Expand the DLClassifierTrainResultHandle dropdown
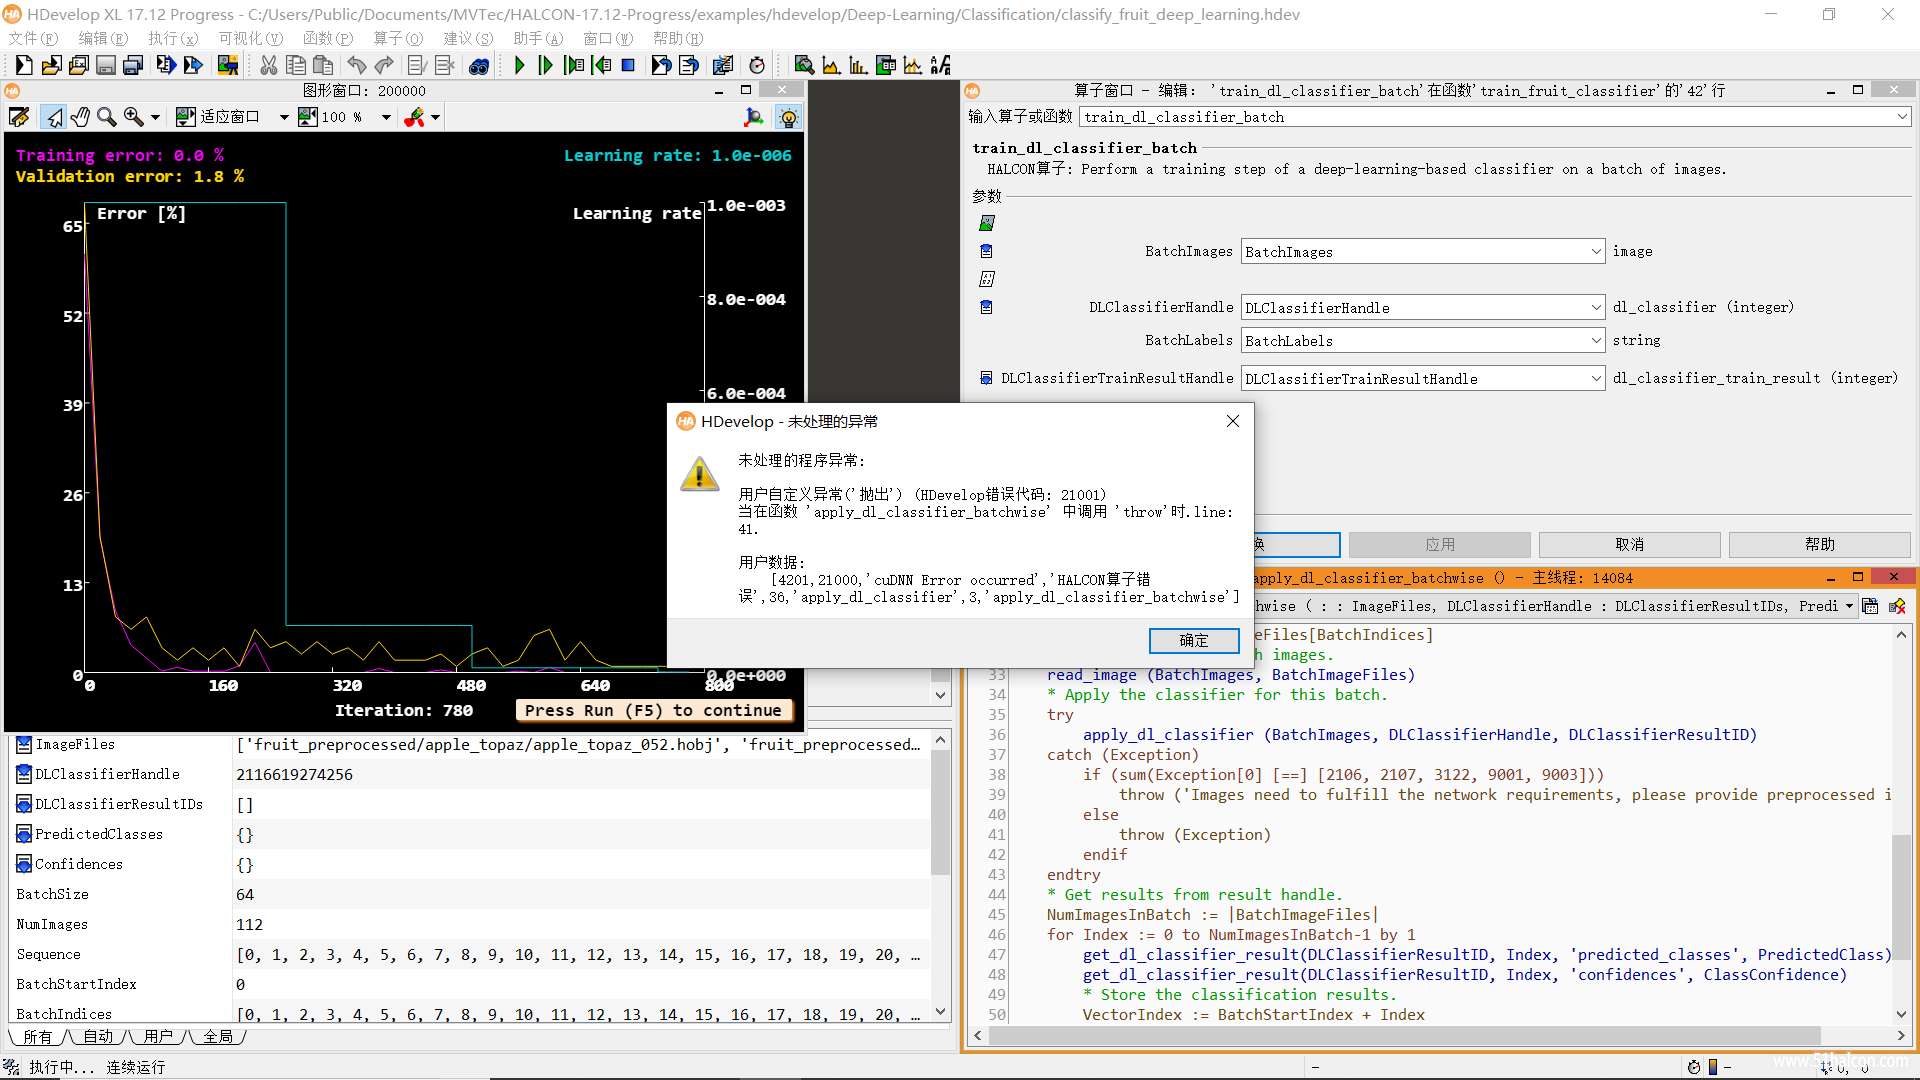 [x=1596, y=378]
